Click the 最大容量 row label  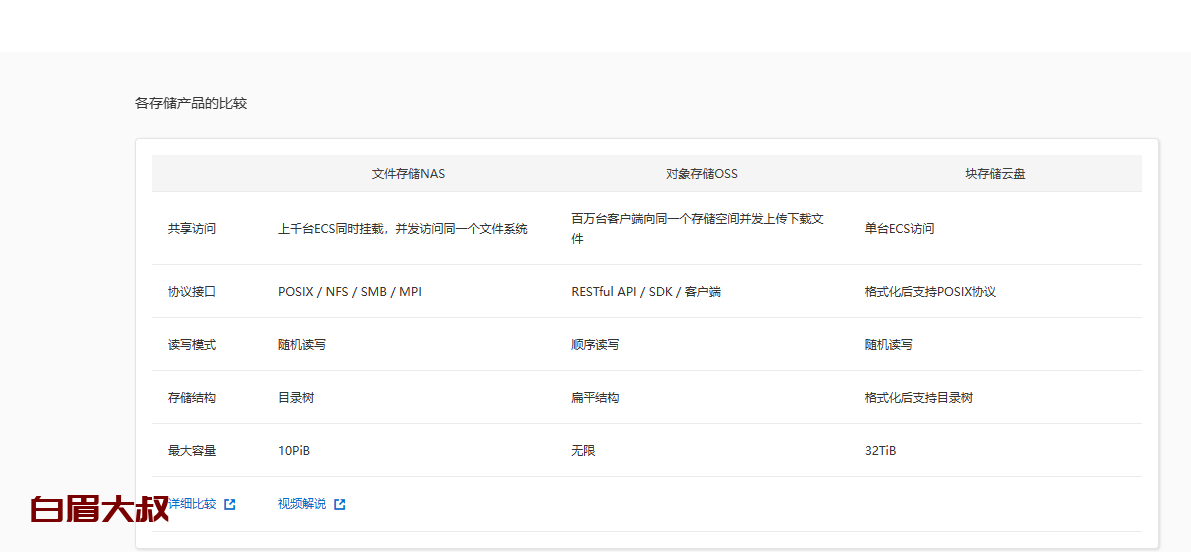tap(192, 451)
